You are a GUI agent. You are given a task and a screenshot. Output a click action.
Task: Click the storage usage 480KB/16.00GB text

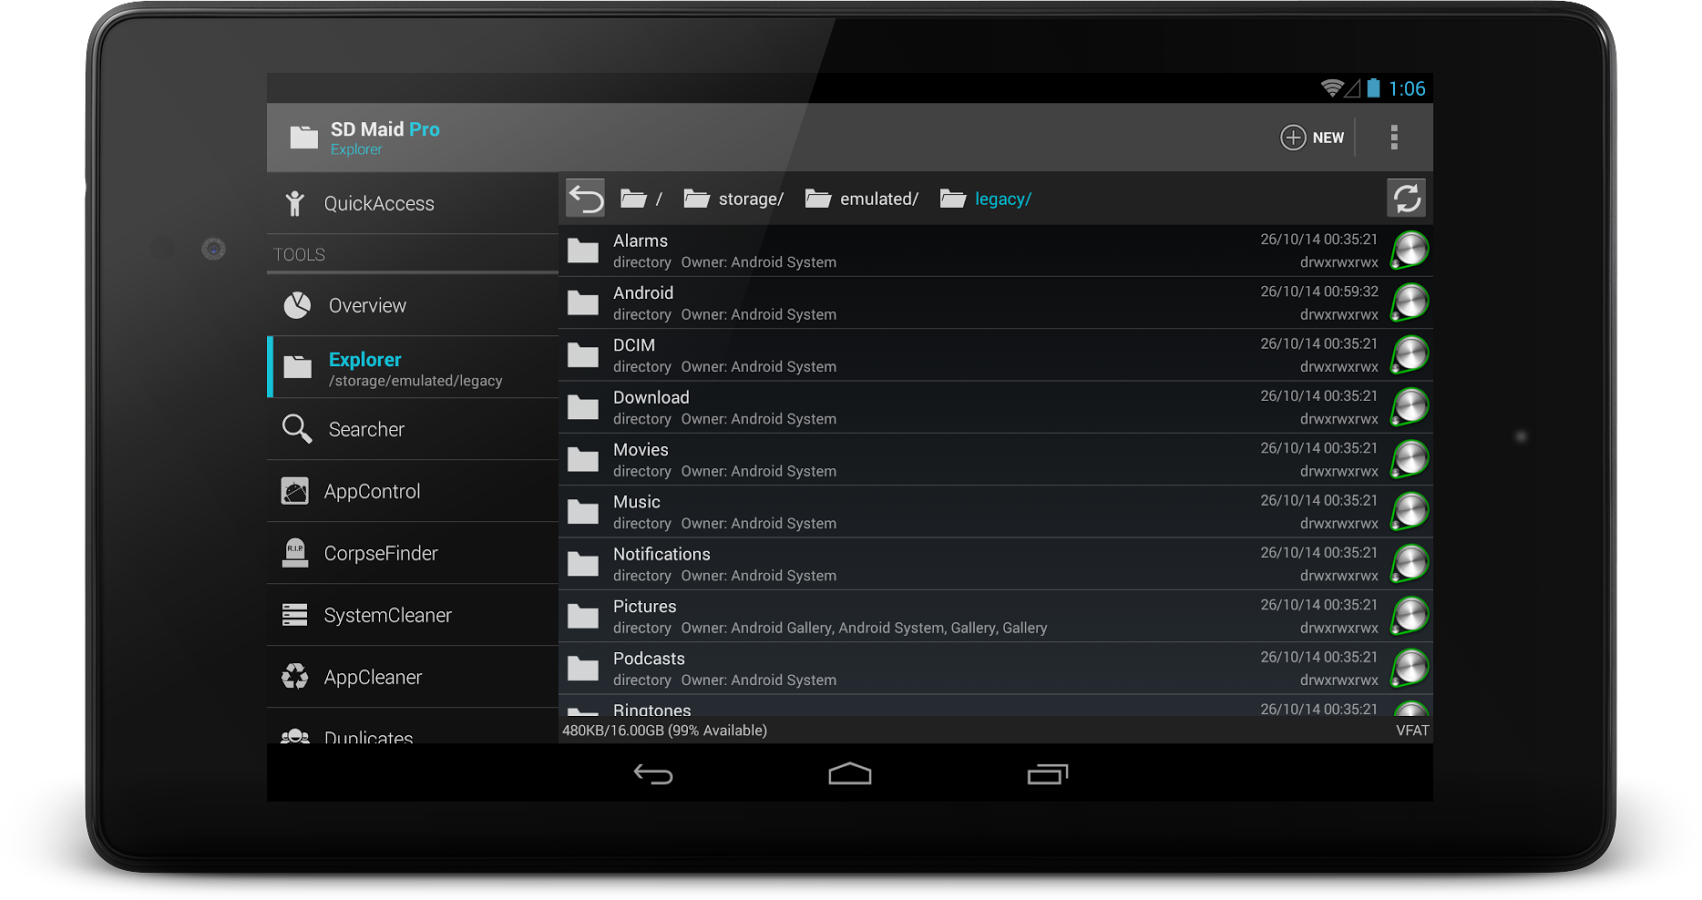point(665,730)
